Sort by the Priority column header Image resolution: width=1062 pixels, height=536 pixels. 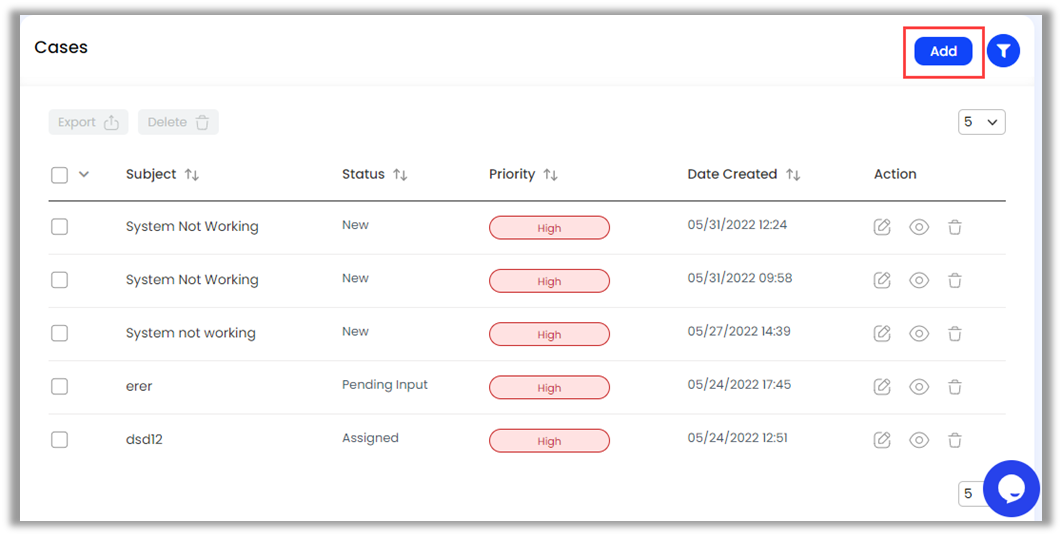[x=550, y=175]
